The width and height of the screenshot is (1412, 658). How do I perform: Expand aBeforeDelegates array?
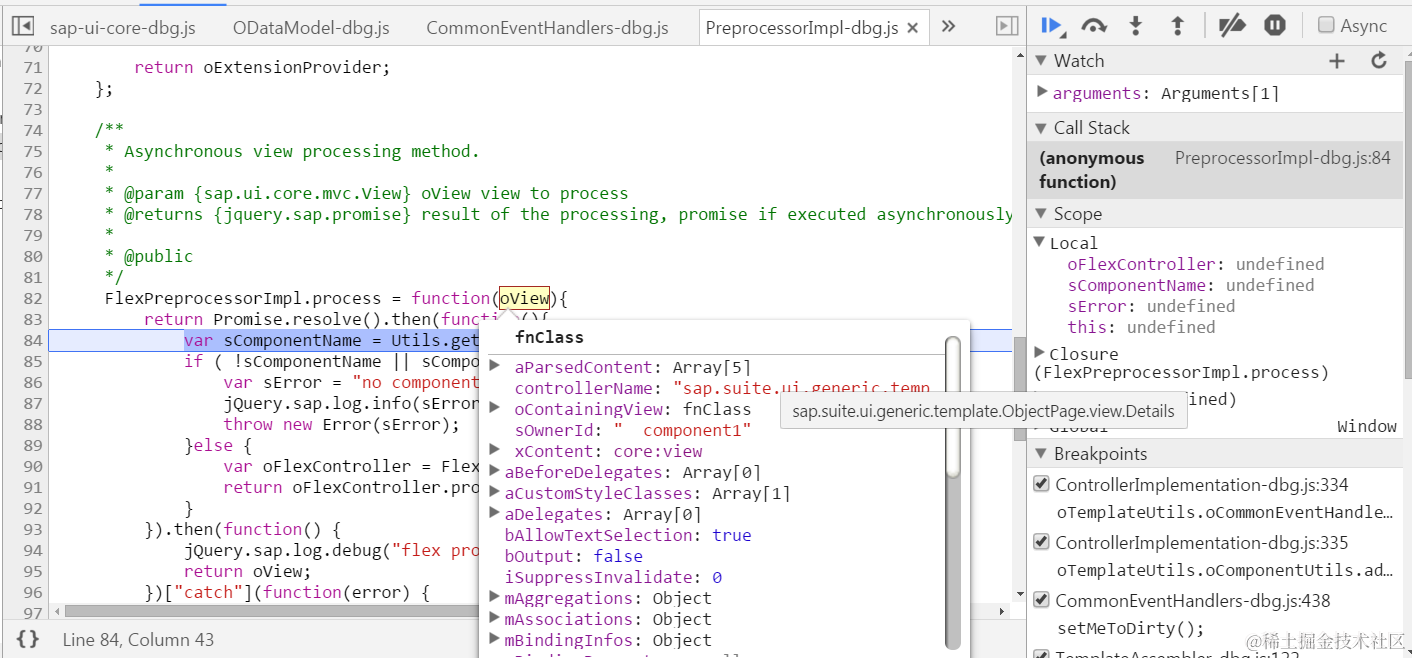click(495, 471)
